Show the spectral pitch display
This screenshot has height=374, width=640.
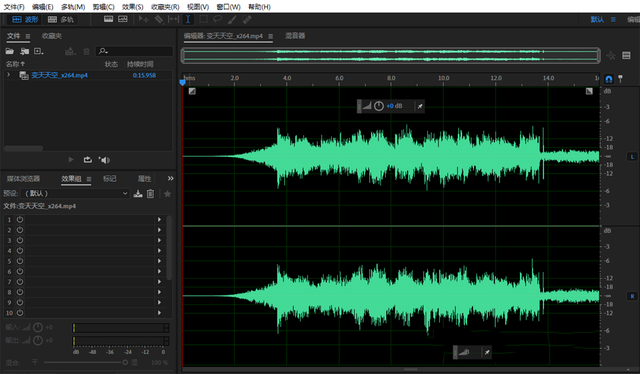point(123,19)
